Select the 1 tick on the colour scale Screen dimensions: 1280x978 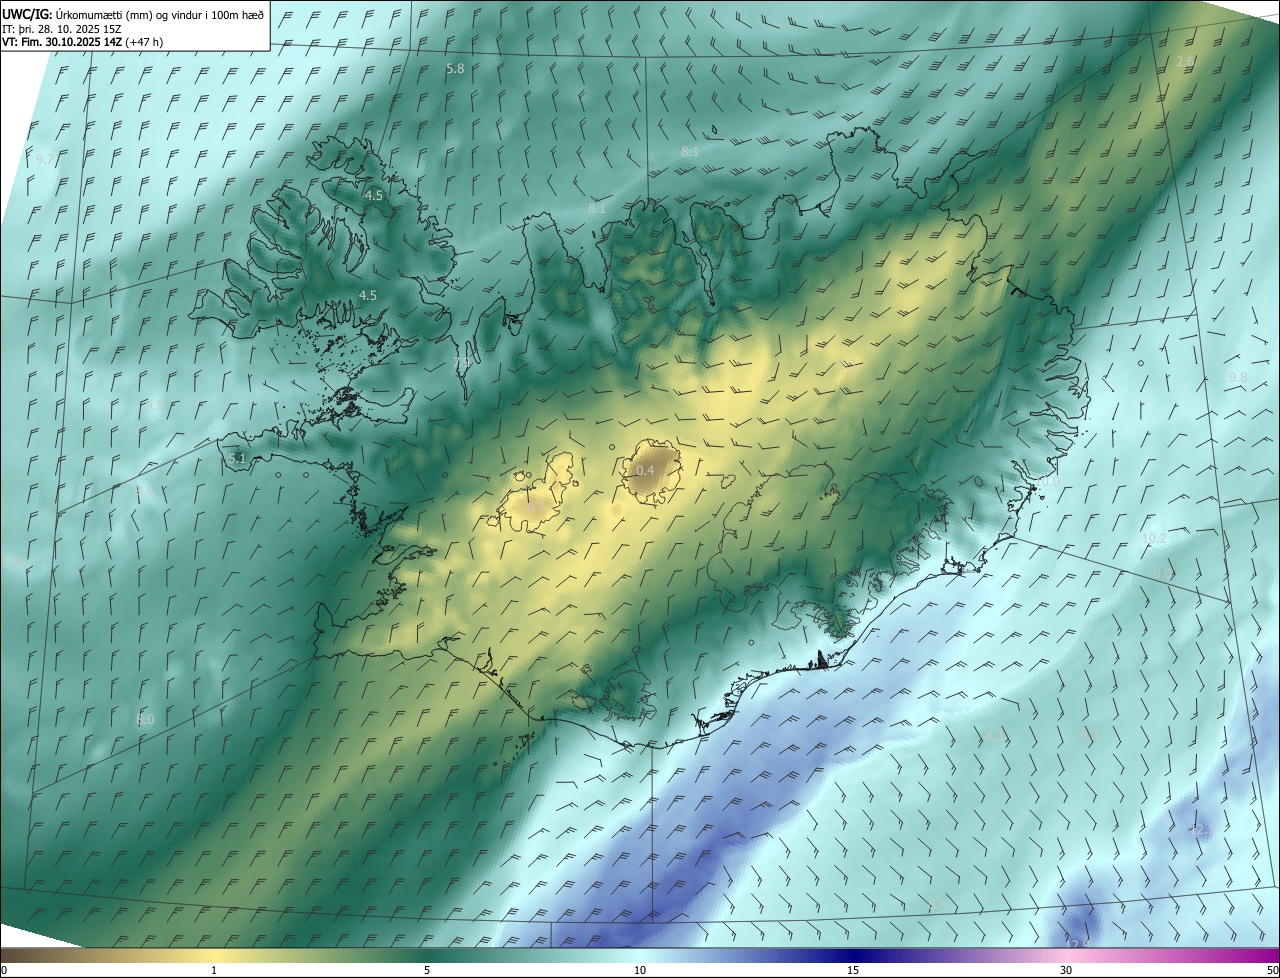214,970
